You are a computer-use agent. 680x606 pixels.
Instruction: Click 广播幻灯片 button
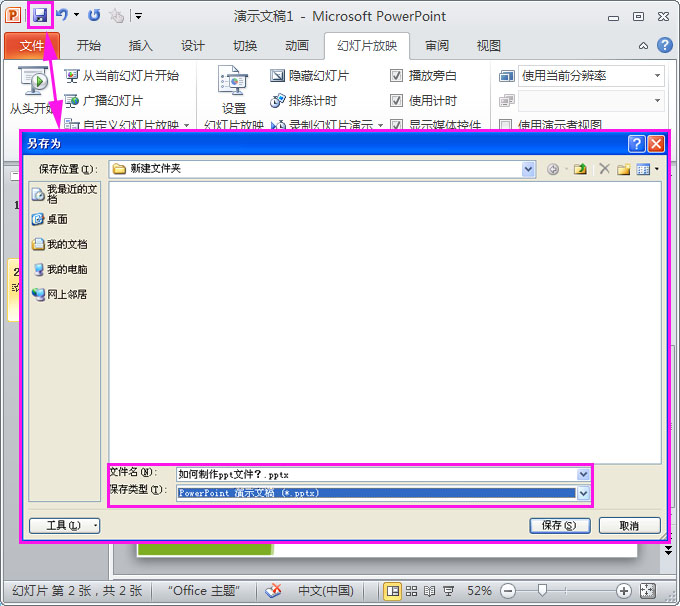[104, 101]
